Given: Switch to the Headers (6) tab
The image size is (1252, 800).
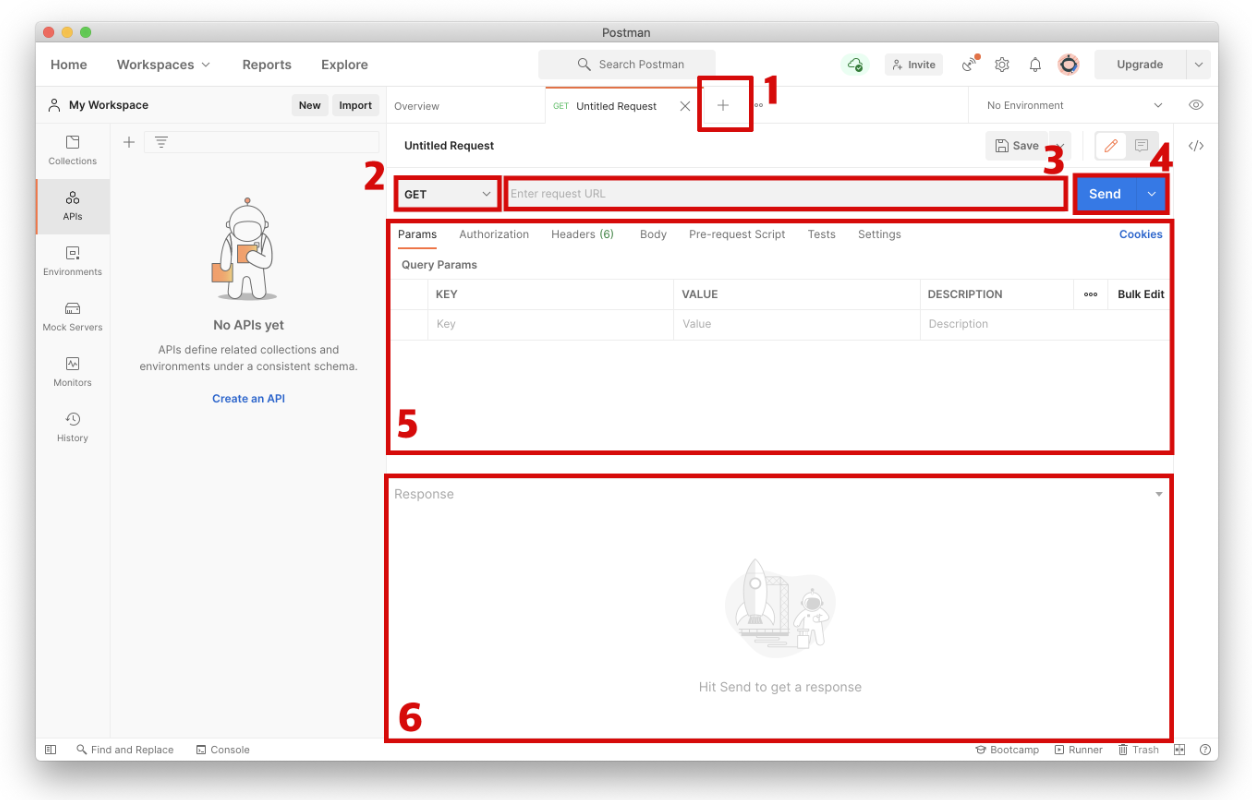Looking at the screenshot, I should tap(582, 234).
